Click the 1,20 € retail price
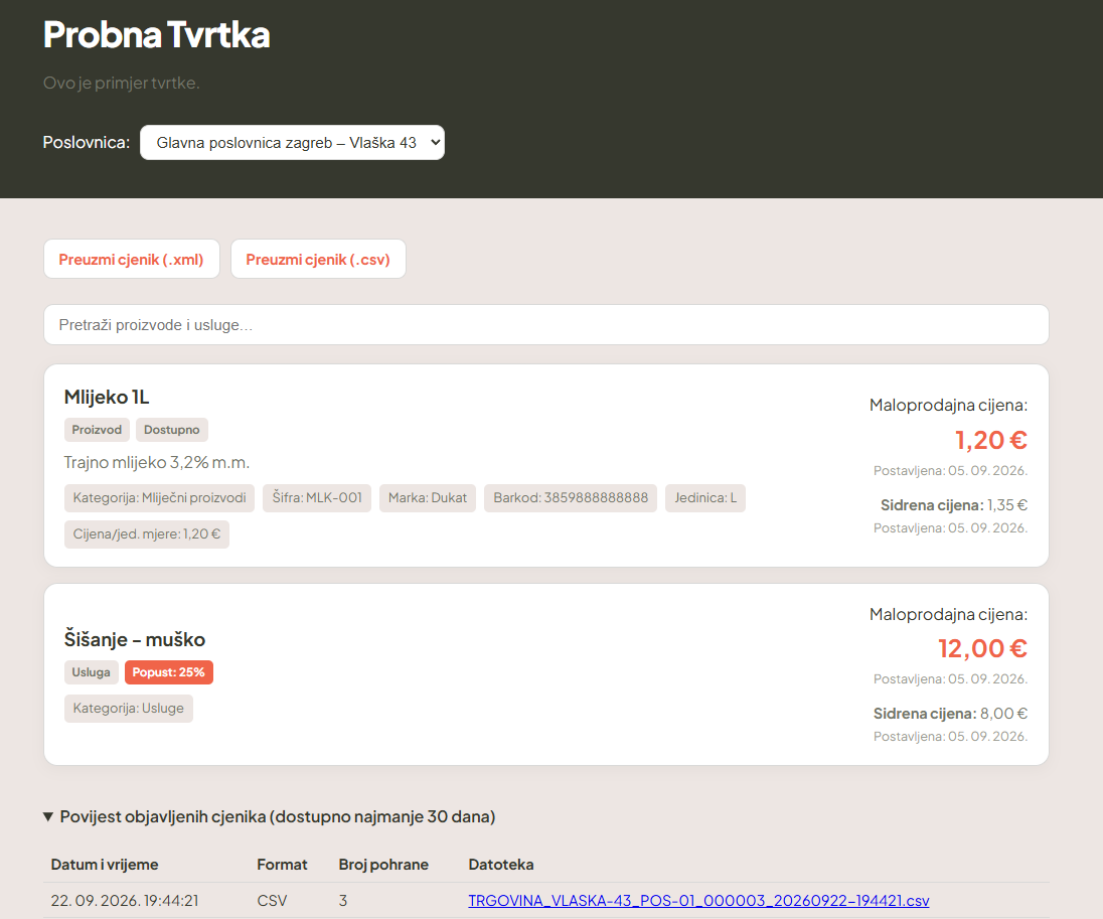The height and width of the screenshot is (919, 1103). click(x=990, y=440)
